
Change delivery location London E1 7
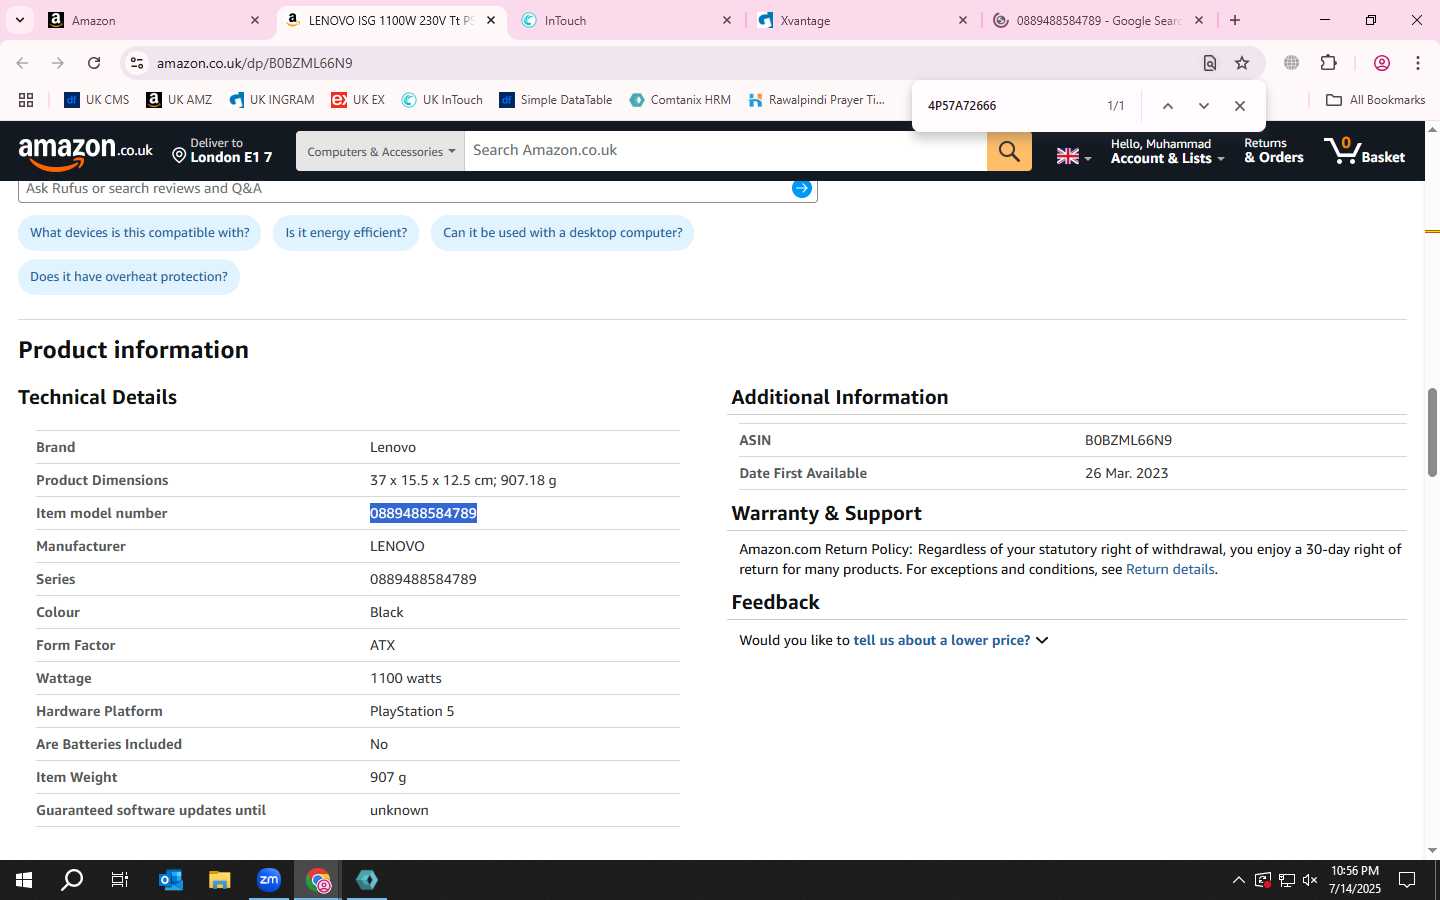[x=222, y=151]
